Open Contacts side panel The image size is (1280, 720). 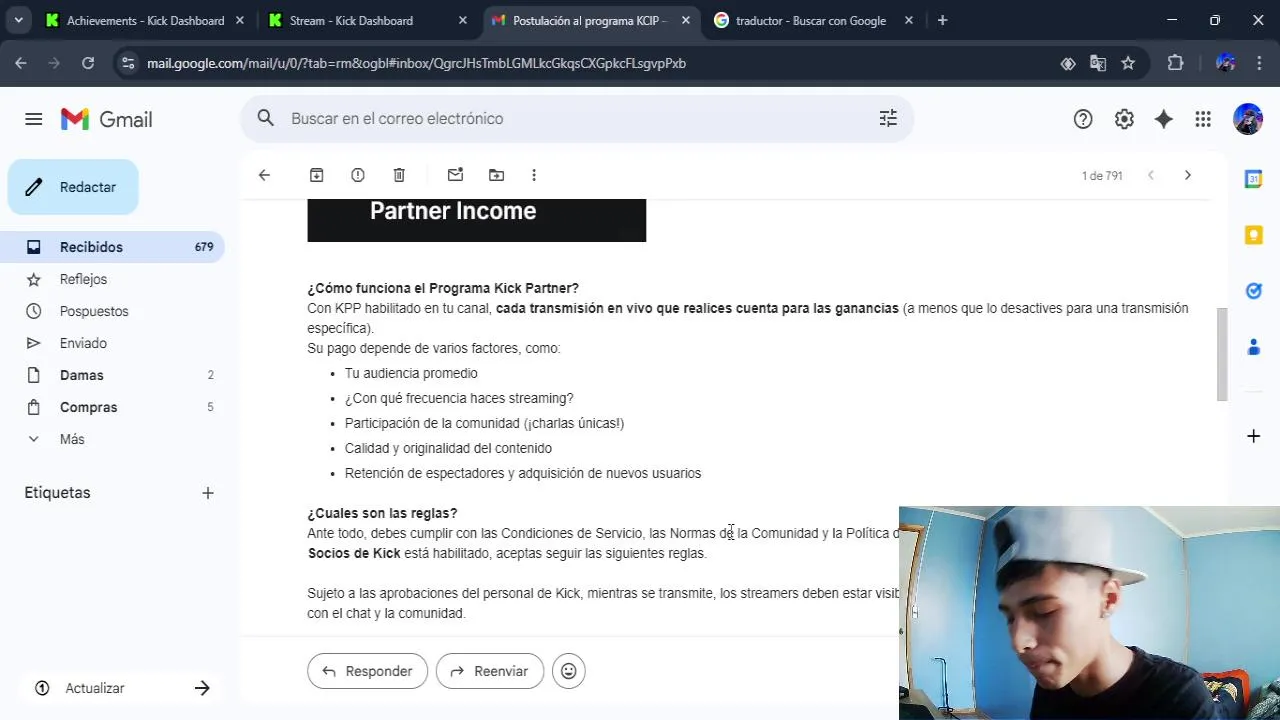1253,347
